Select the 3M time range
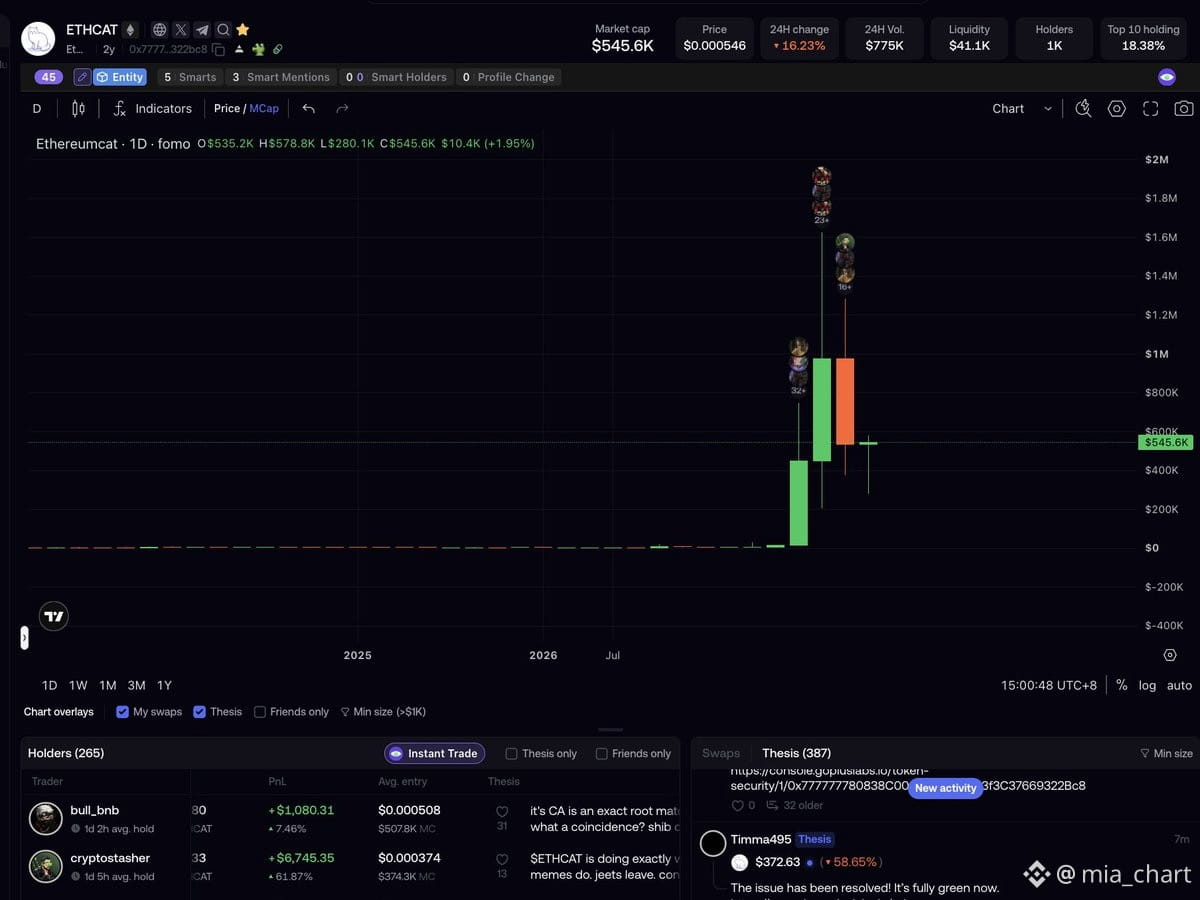 (x=136, y=685)
